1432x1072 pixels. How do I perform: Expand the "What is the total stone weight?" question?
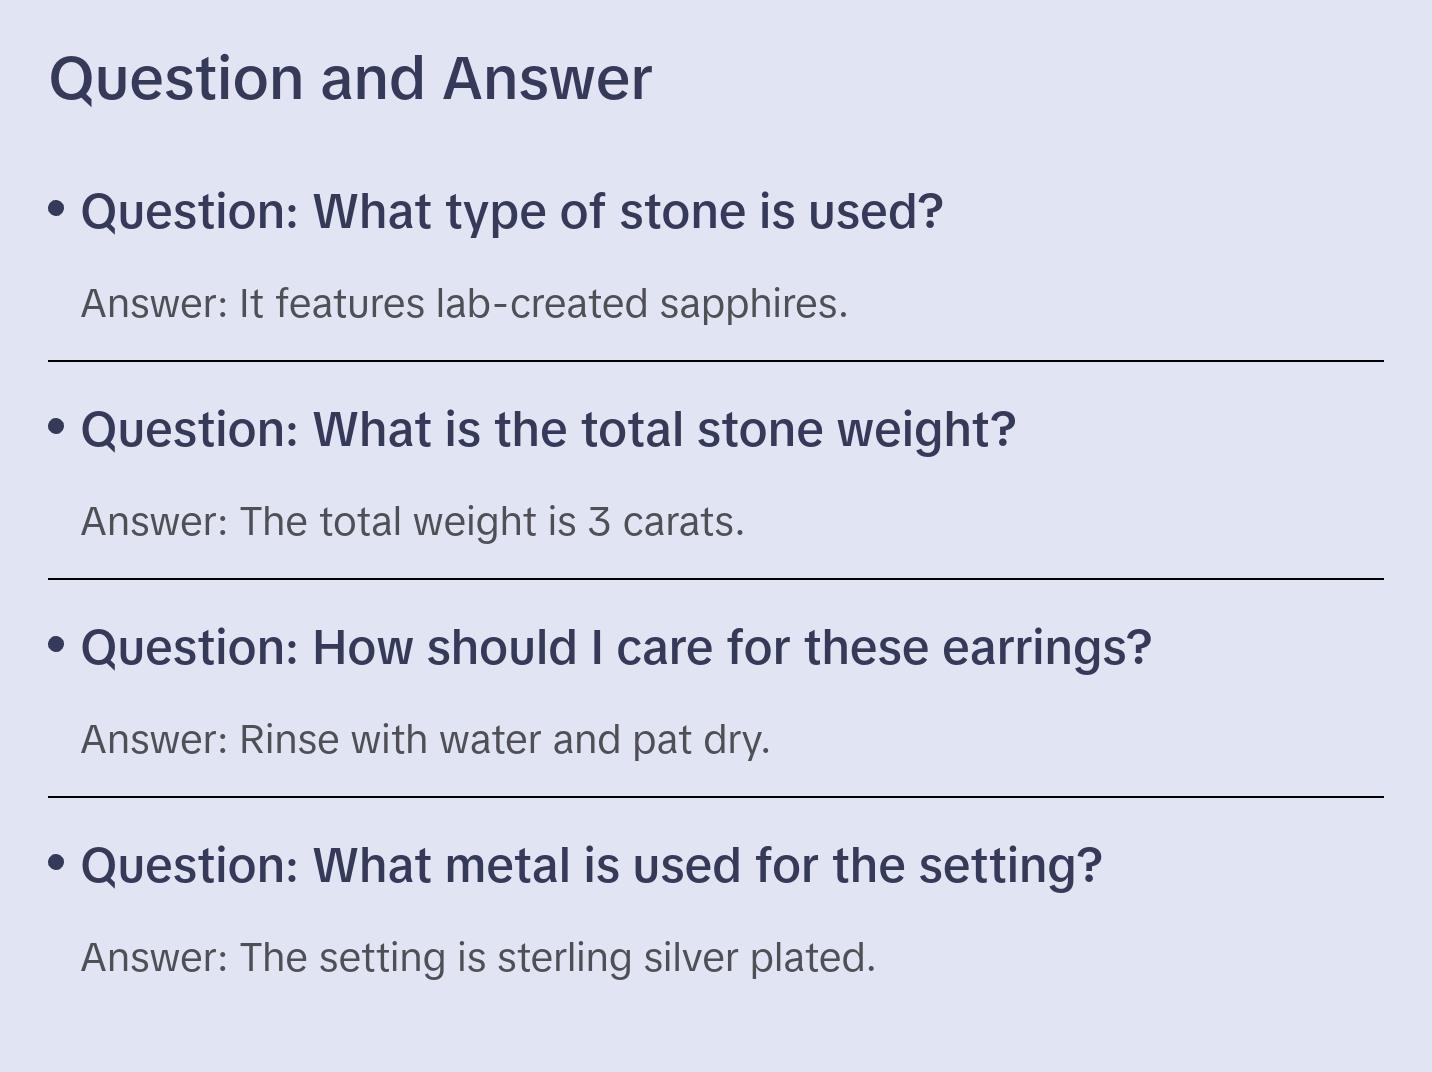pos(548,430)
